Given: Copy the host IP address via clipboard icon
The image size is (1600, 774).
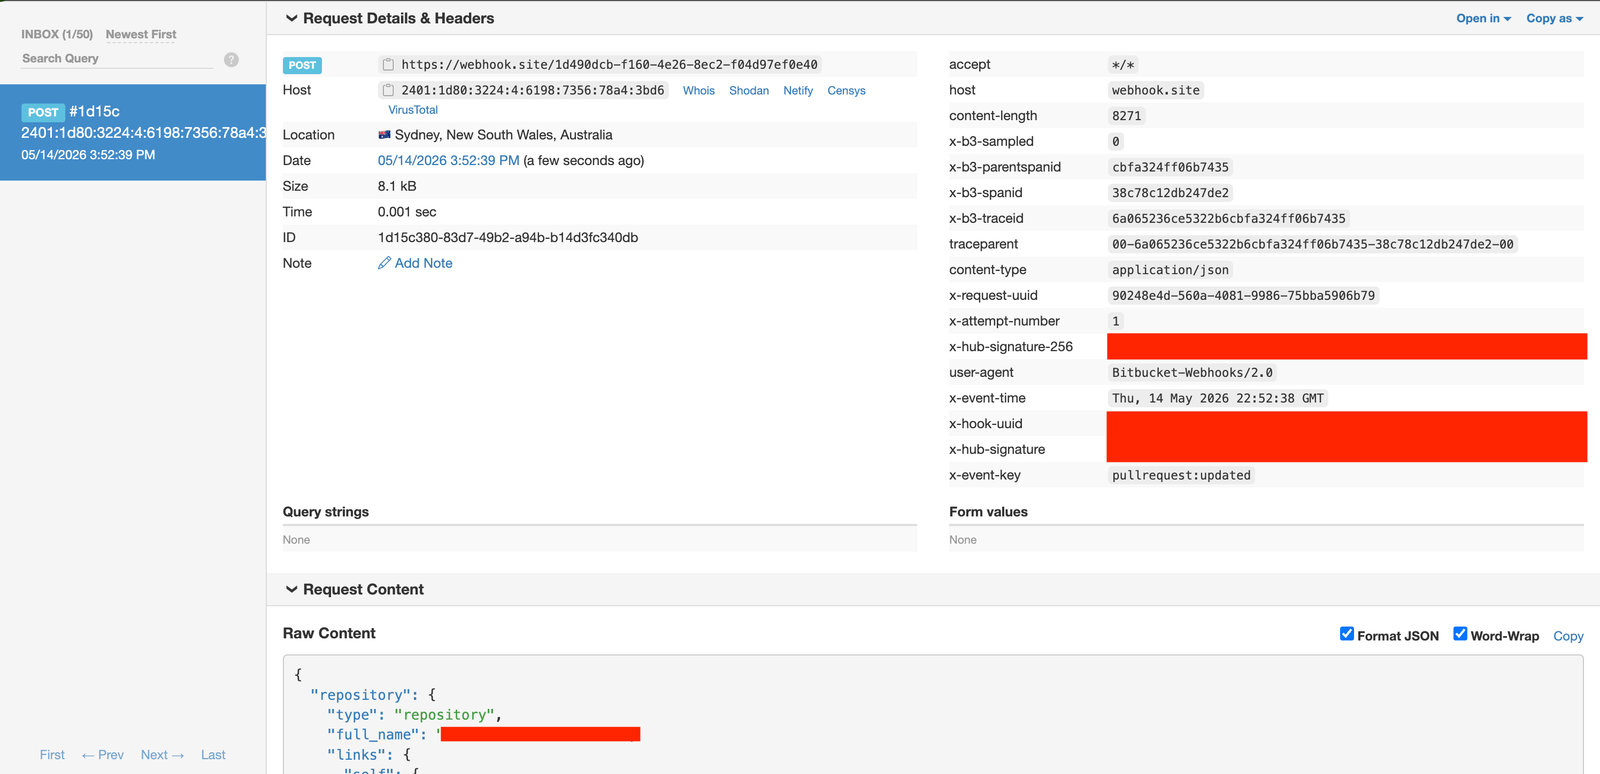Looking at the screenshot, I should 388,90.
